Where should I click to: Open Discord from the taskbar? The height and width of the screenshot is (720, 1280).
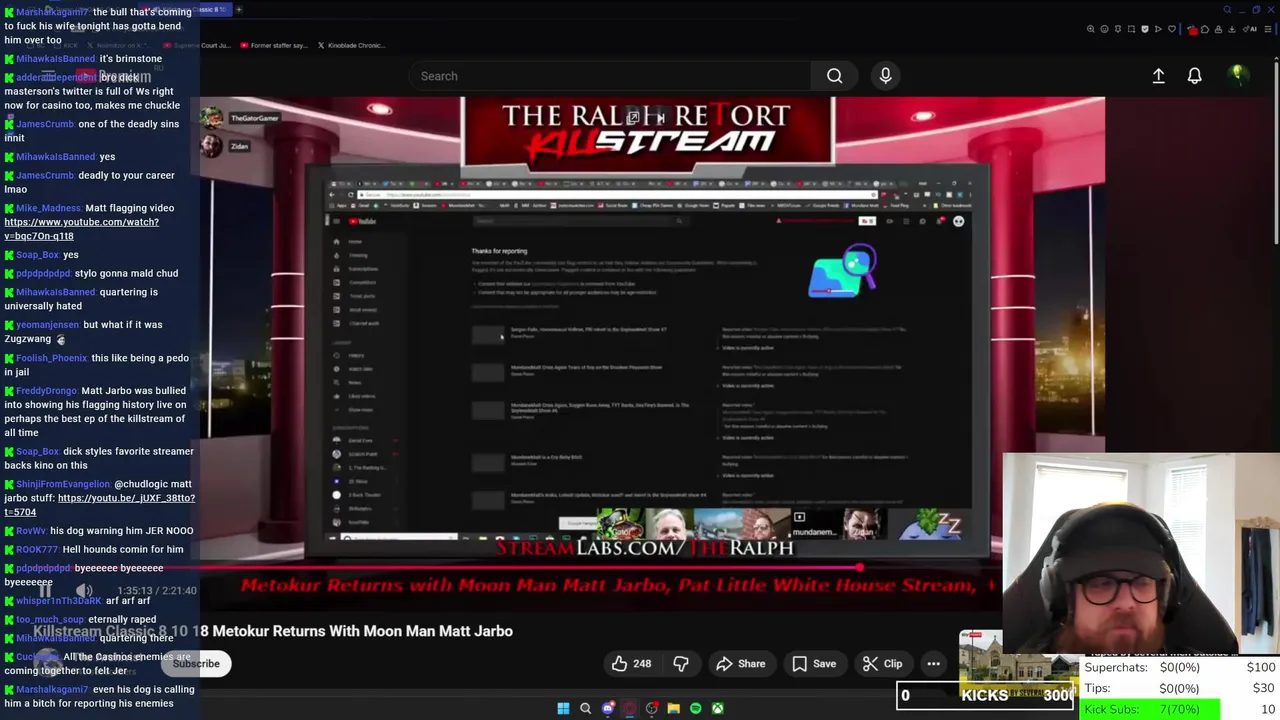coord(607,708)
